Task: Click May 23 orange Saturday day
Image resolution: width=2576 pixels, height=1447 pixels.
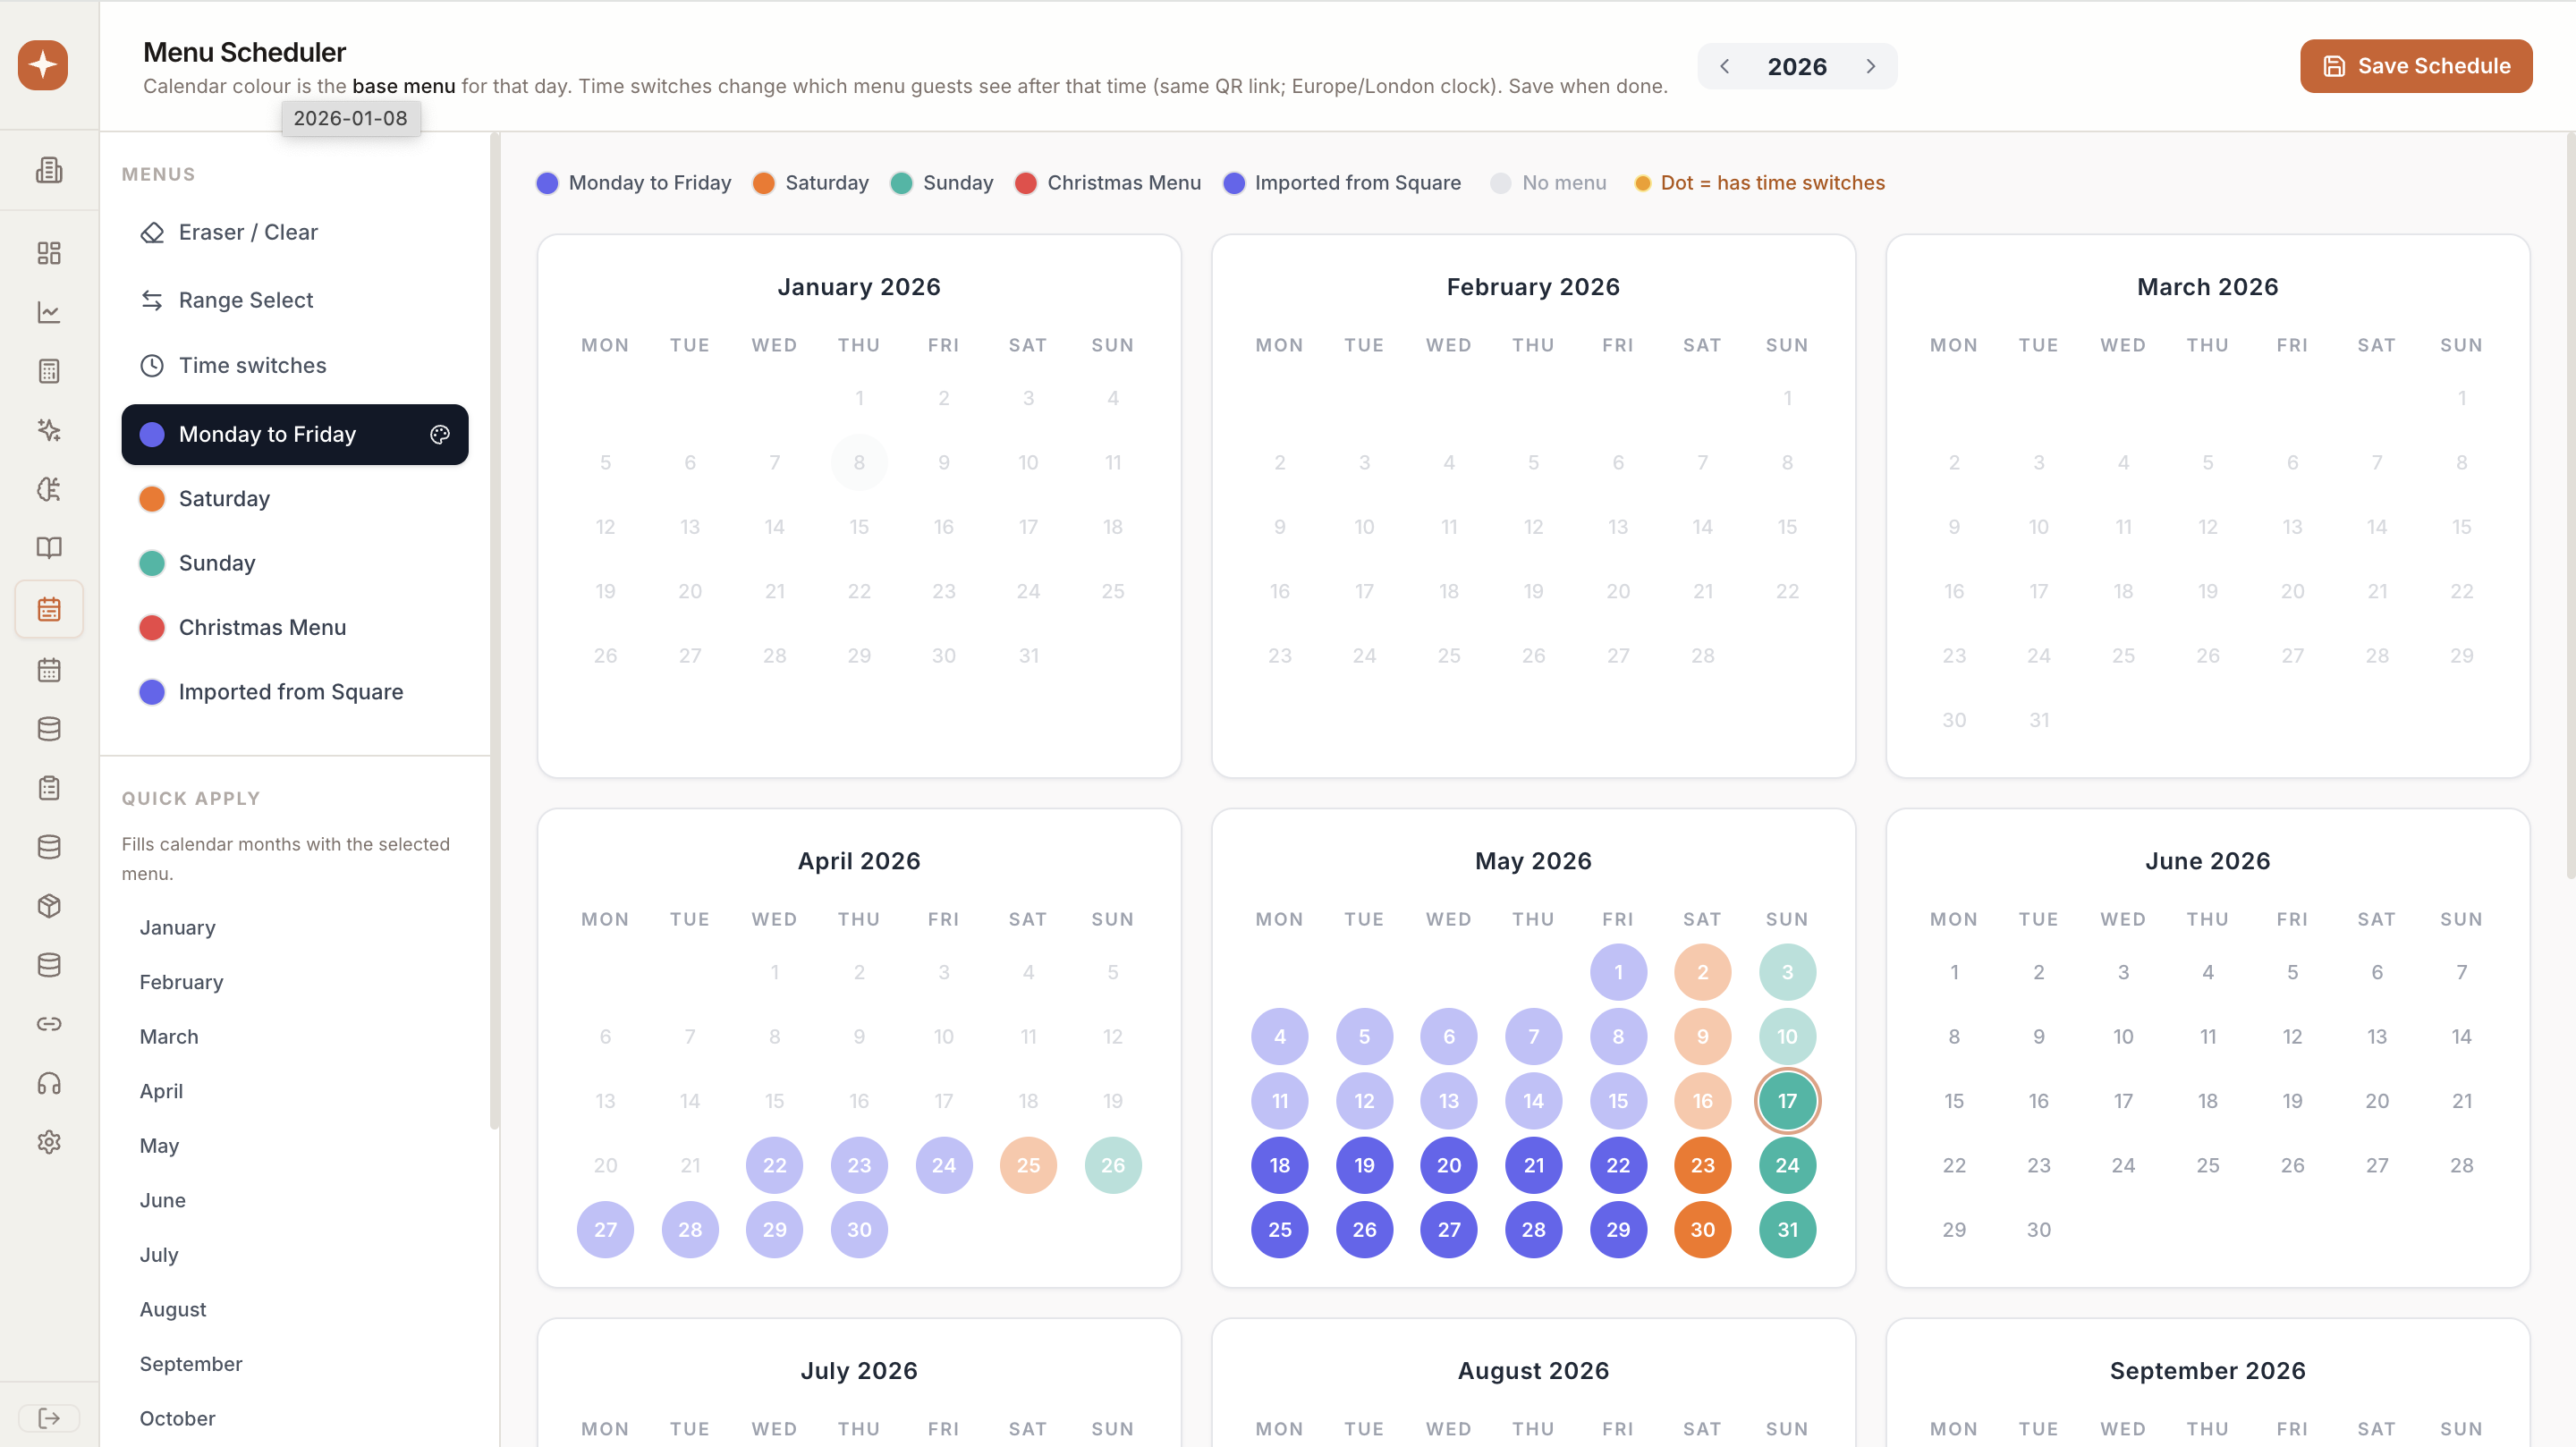Action: (1702, 1165)
